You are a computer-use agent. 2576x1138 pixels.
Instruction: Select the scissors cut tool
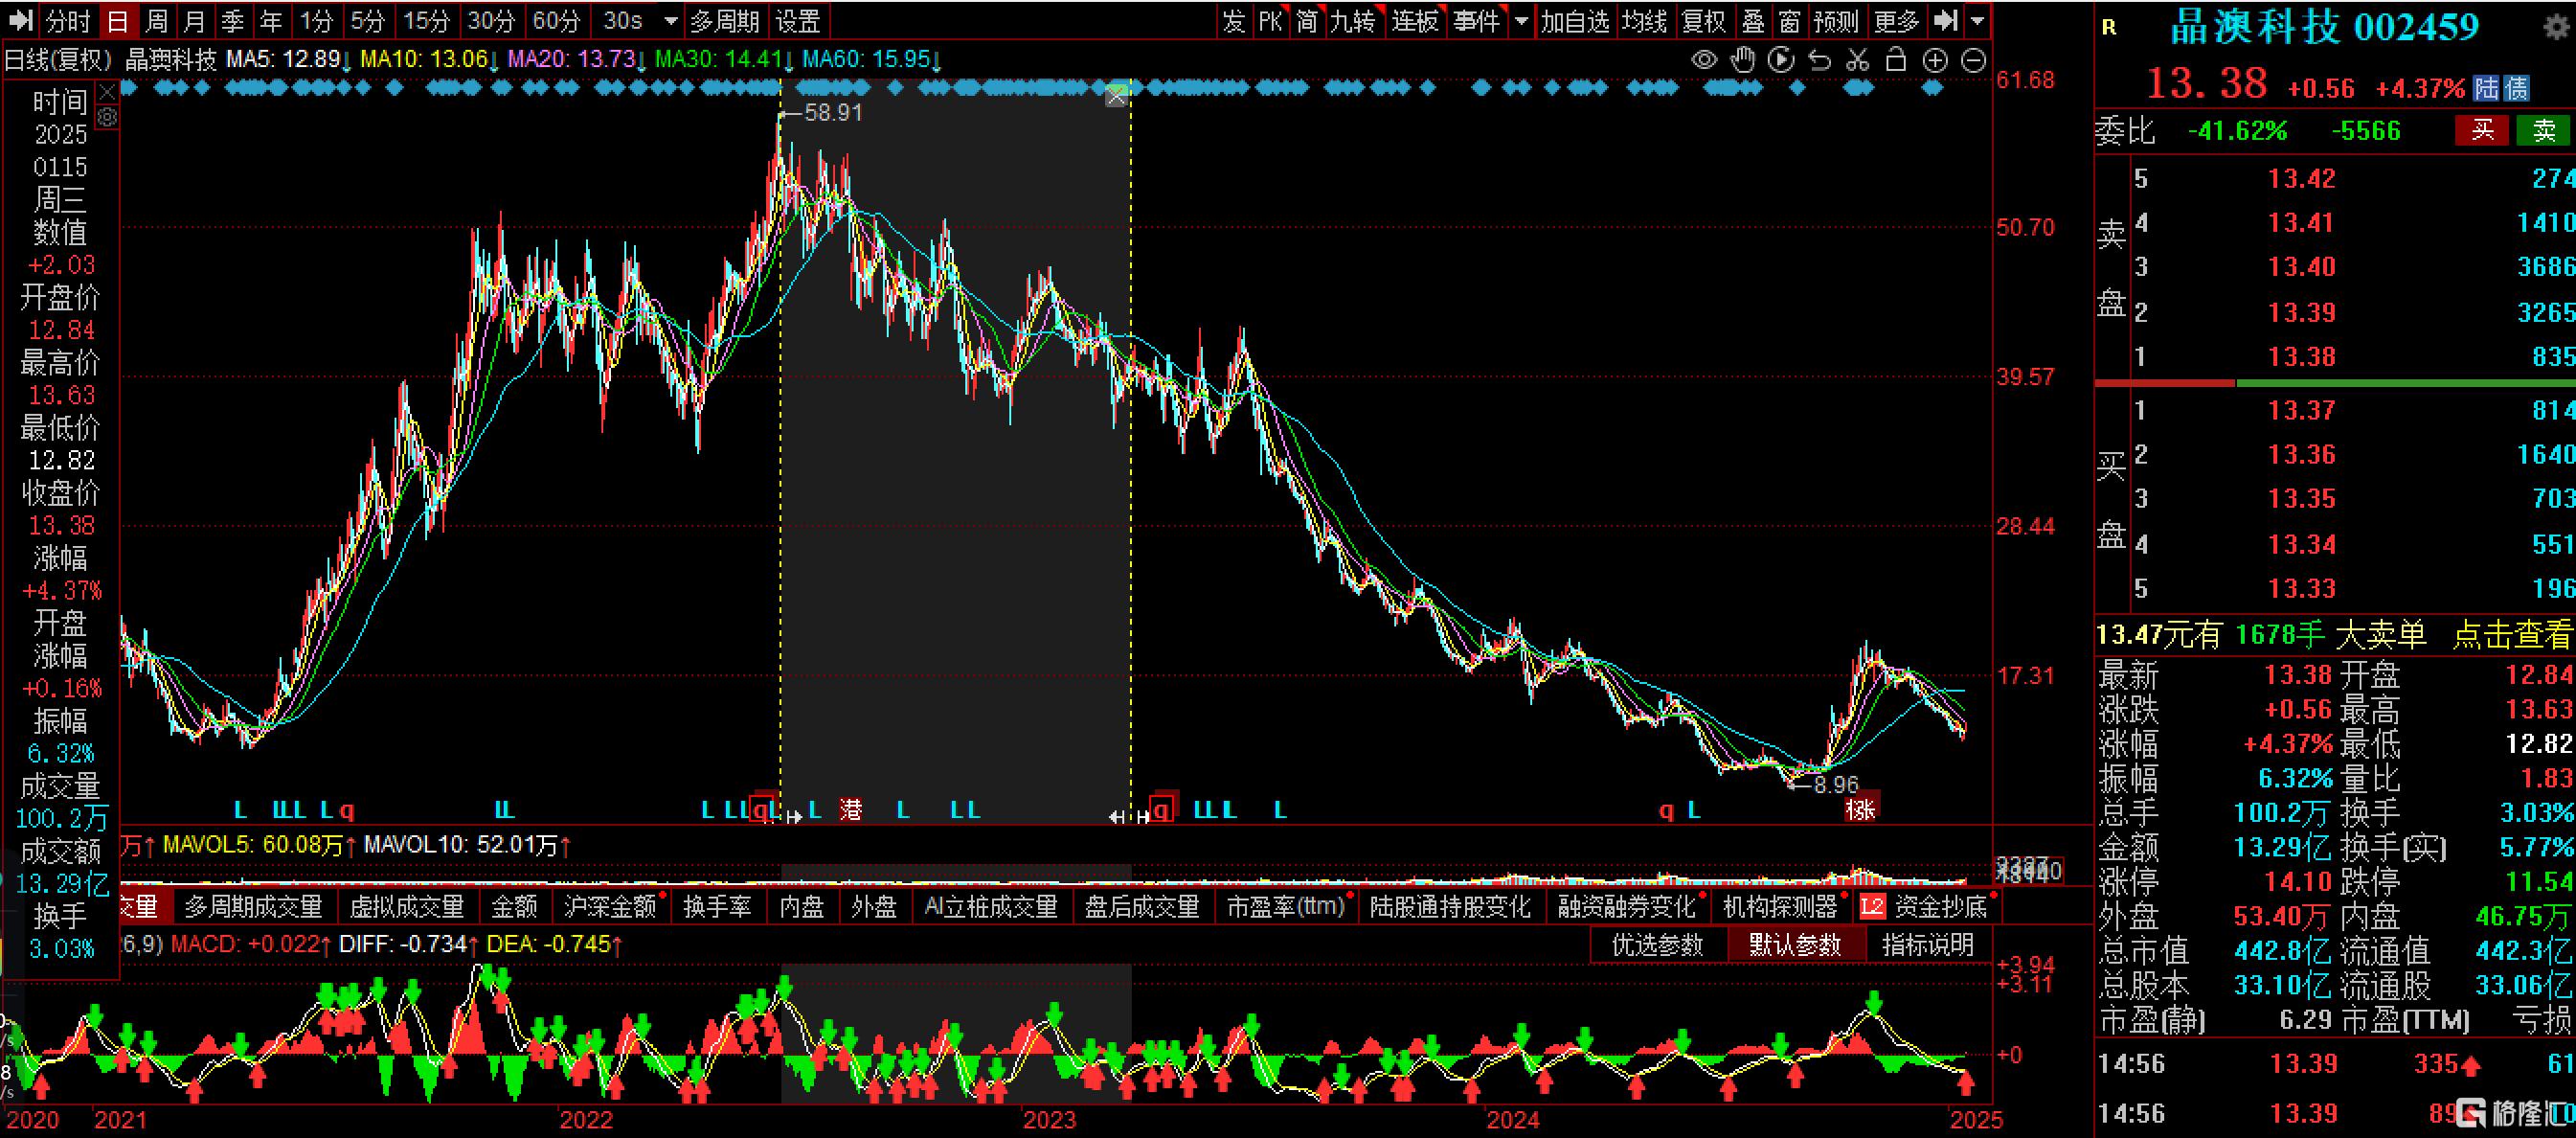[1858, 60]
